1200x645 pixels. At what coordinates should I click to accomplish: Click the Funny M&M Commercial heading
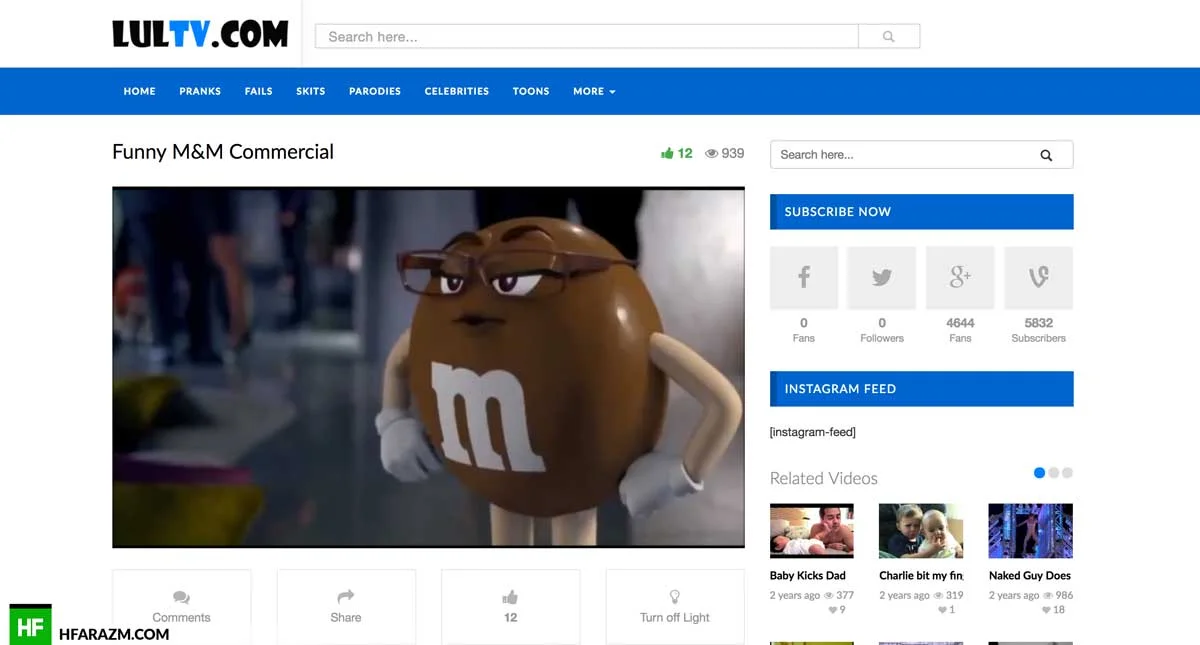223,152
